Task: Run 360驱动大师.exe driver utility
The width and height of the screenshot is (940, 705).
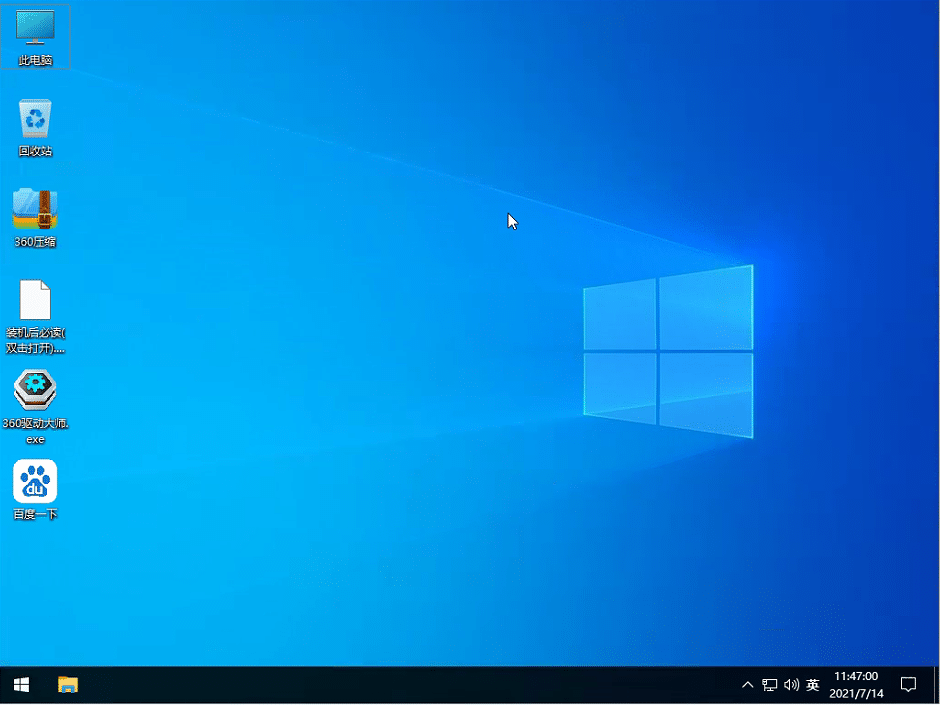Action: coord(35,390)
